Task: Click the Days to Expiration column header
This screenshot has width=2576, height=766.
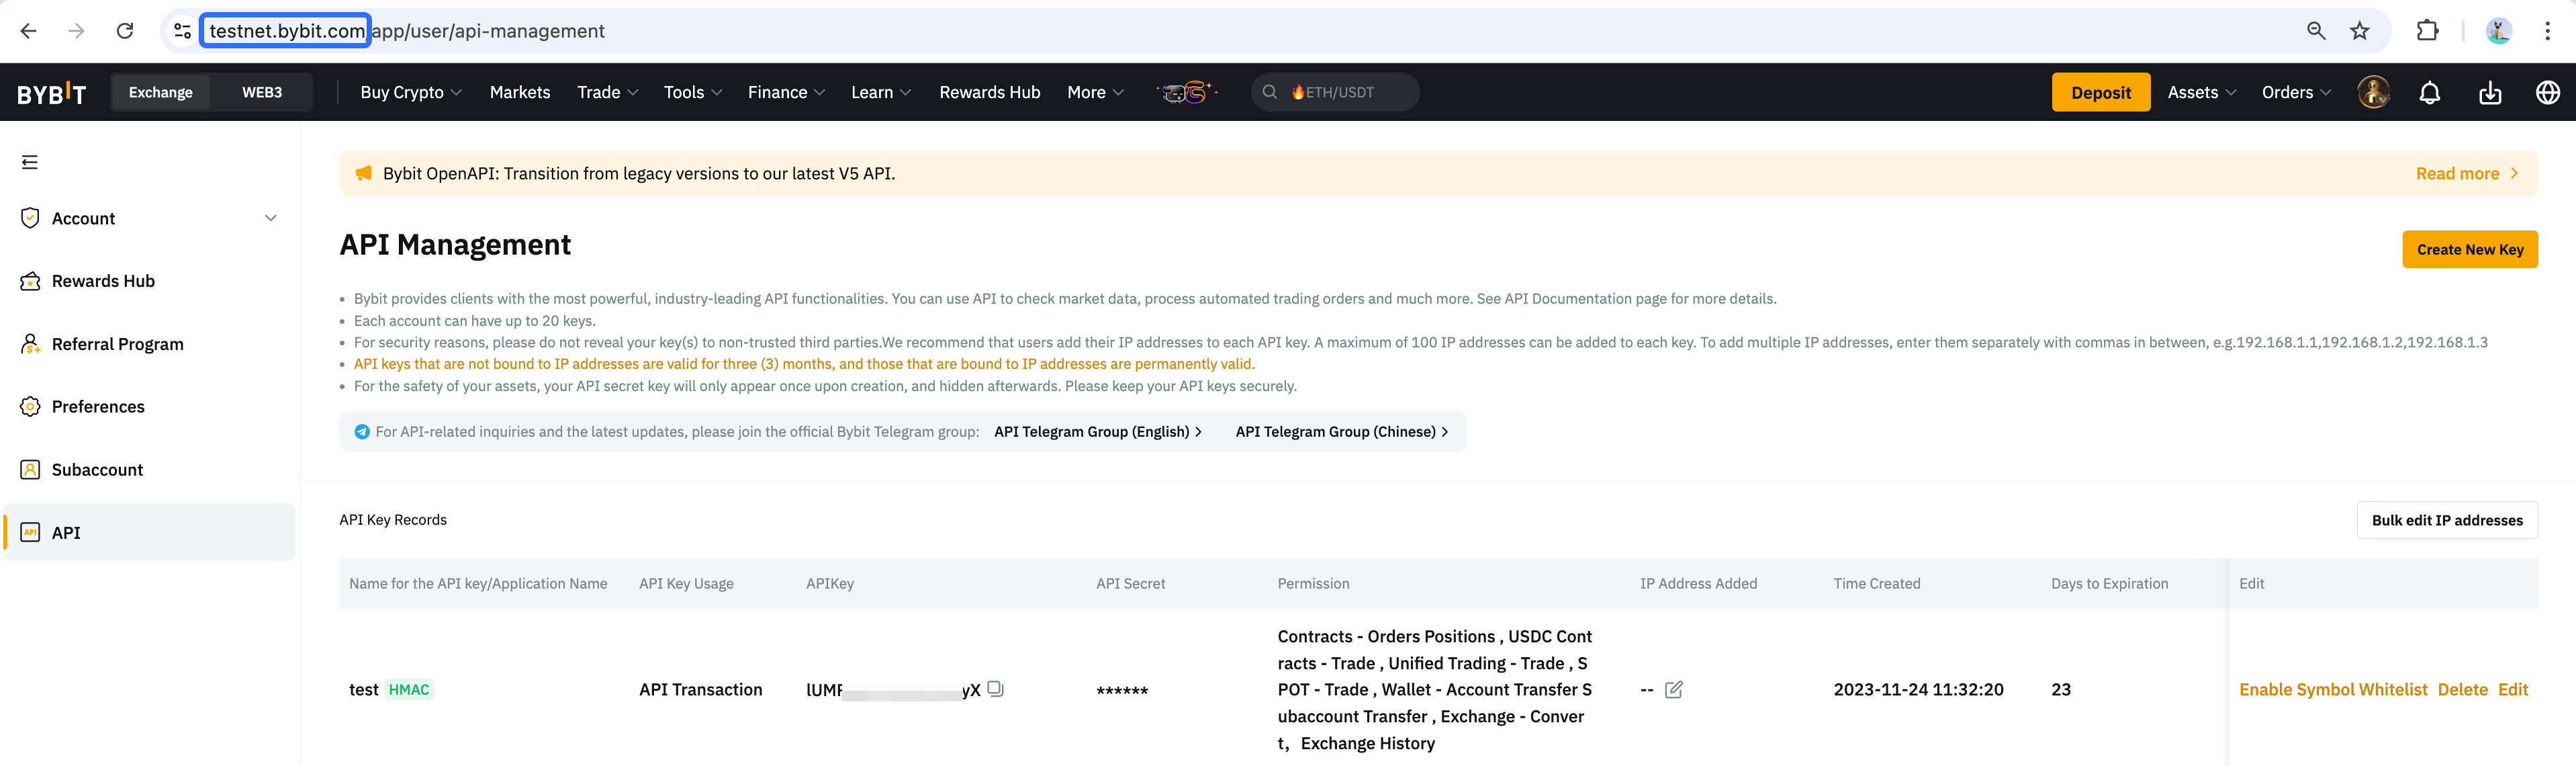Action: pos(2109,583)
